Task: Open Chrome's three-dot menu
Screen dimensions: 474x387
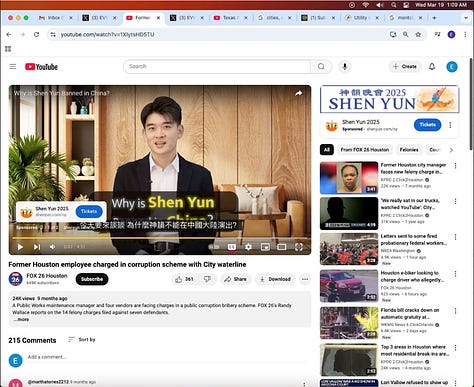Action: pyautogui.click(x=465, y=34)
